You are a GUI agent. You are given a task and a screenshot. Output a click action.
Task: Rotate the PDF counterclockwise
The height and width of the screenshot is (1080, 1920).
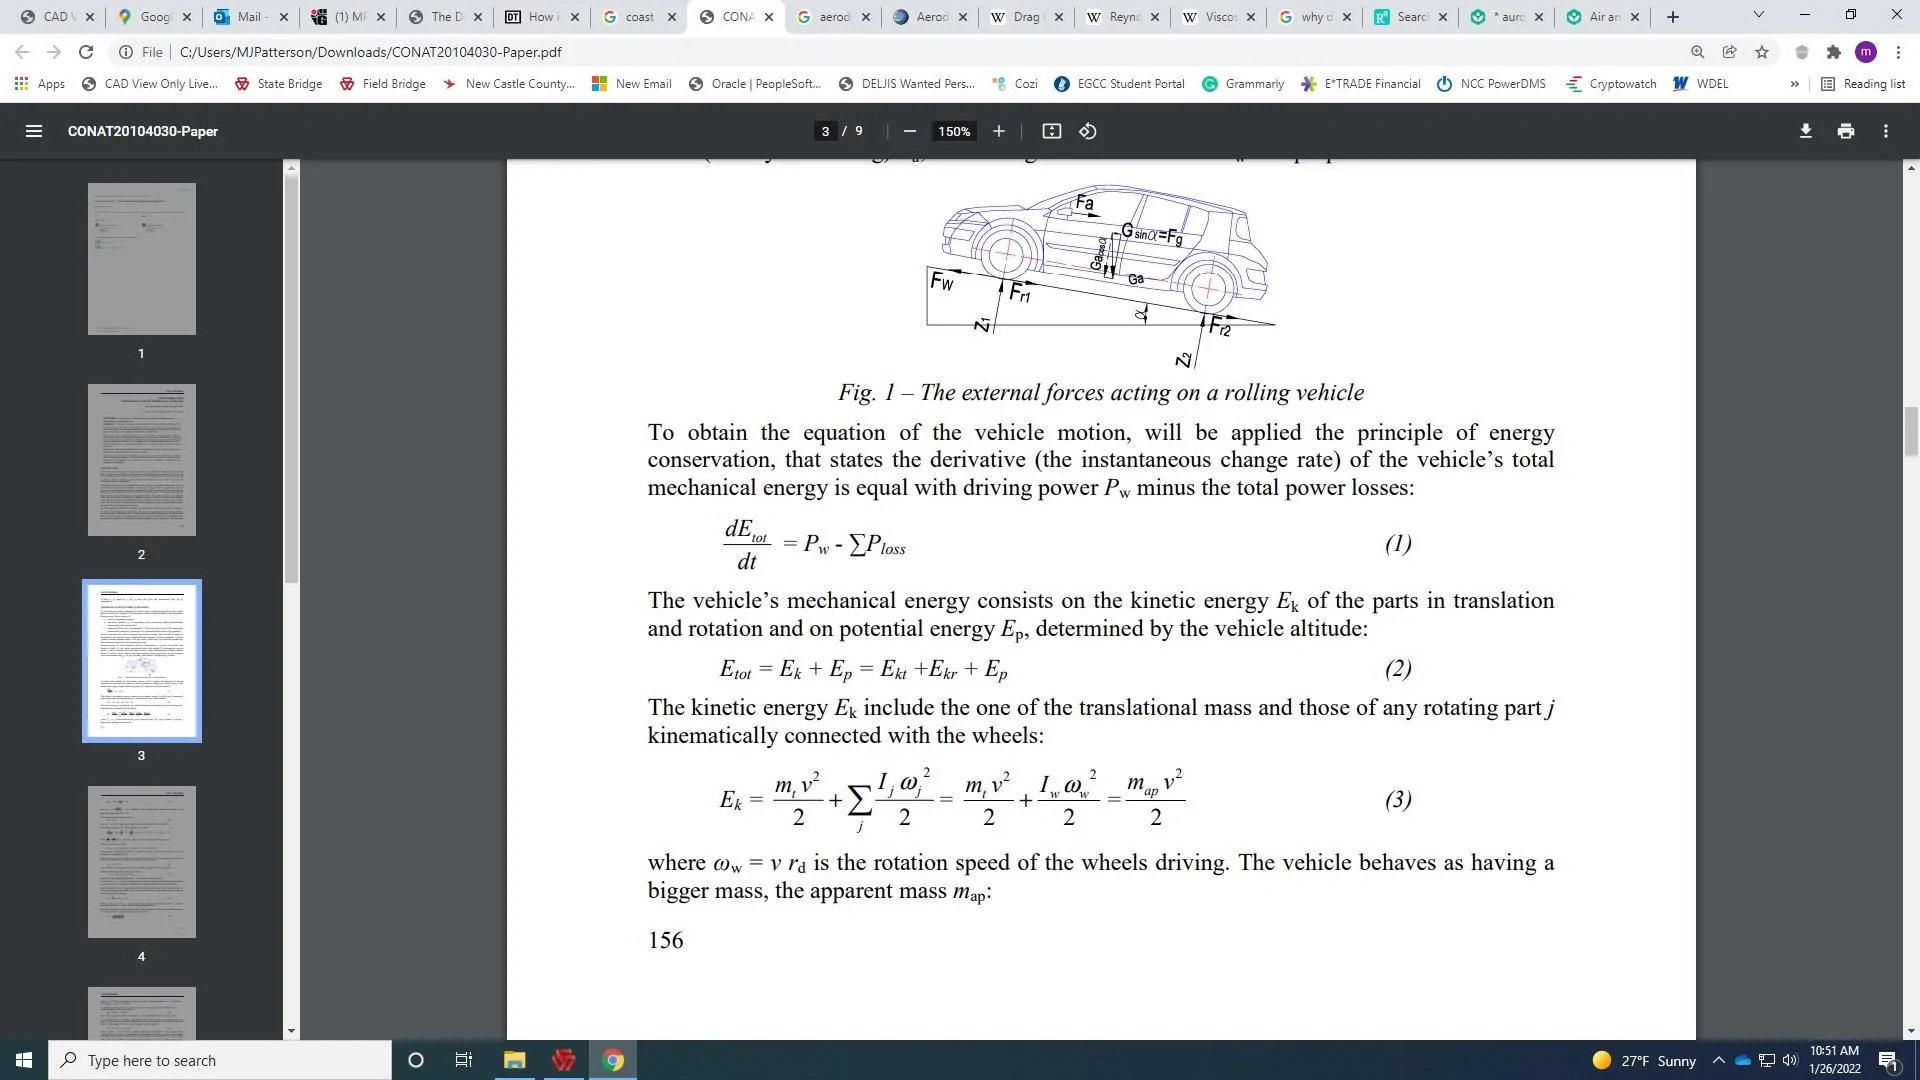(x=1088, y=131)
